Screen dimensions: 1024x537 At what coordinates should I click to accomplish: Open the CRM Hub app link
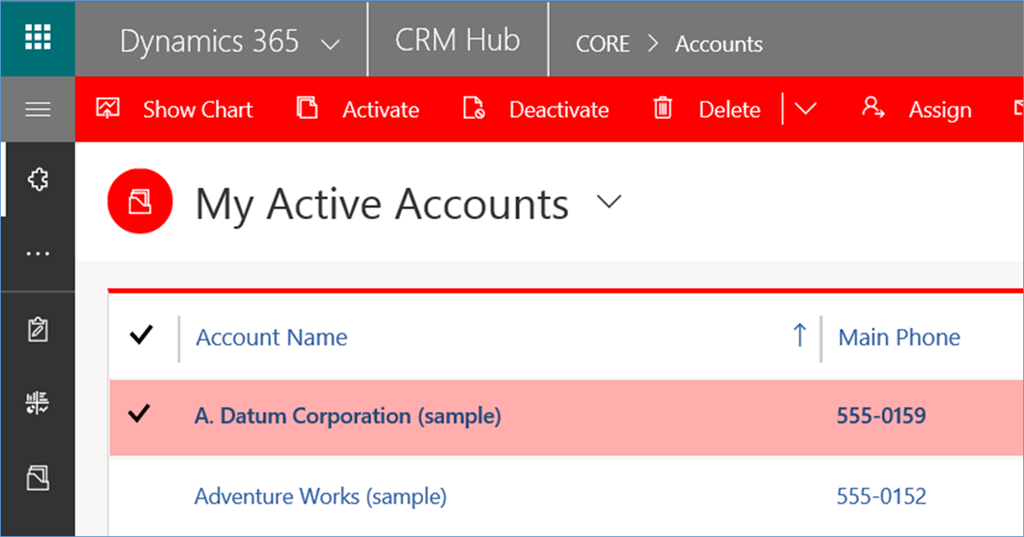tap(457, 41)
